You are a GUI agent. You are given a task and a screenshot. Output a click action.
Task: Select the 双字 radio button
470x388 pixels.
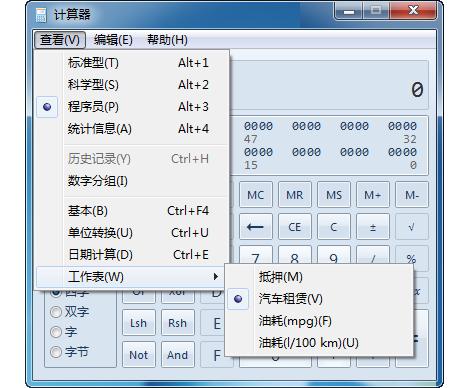click(x=56, y=312)
